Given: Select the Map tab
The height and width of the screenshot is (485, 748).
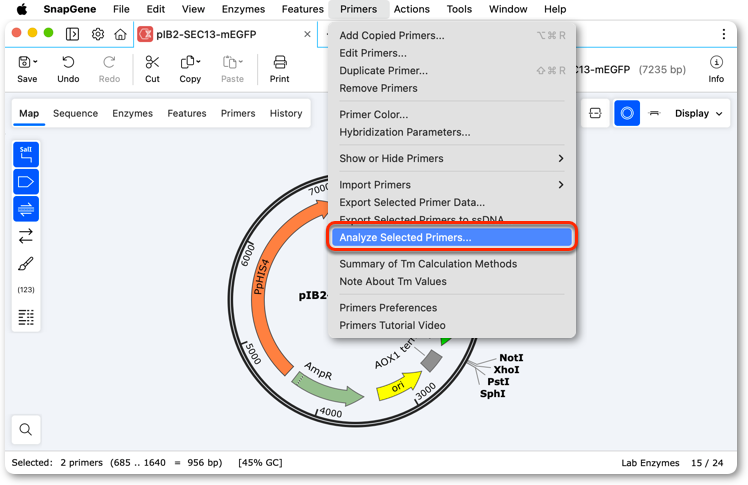Looking at the screenshot, I should click(x=29, y=114).
